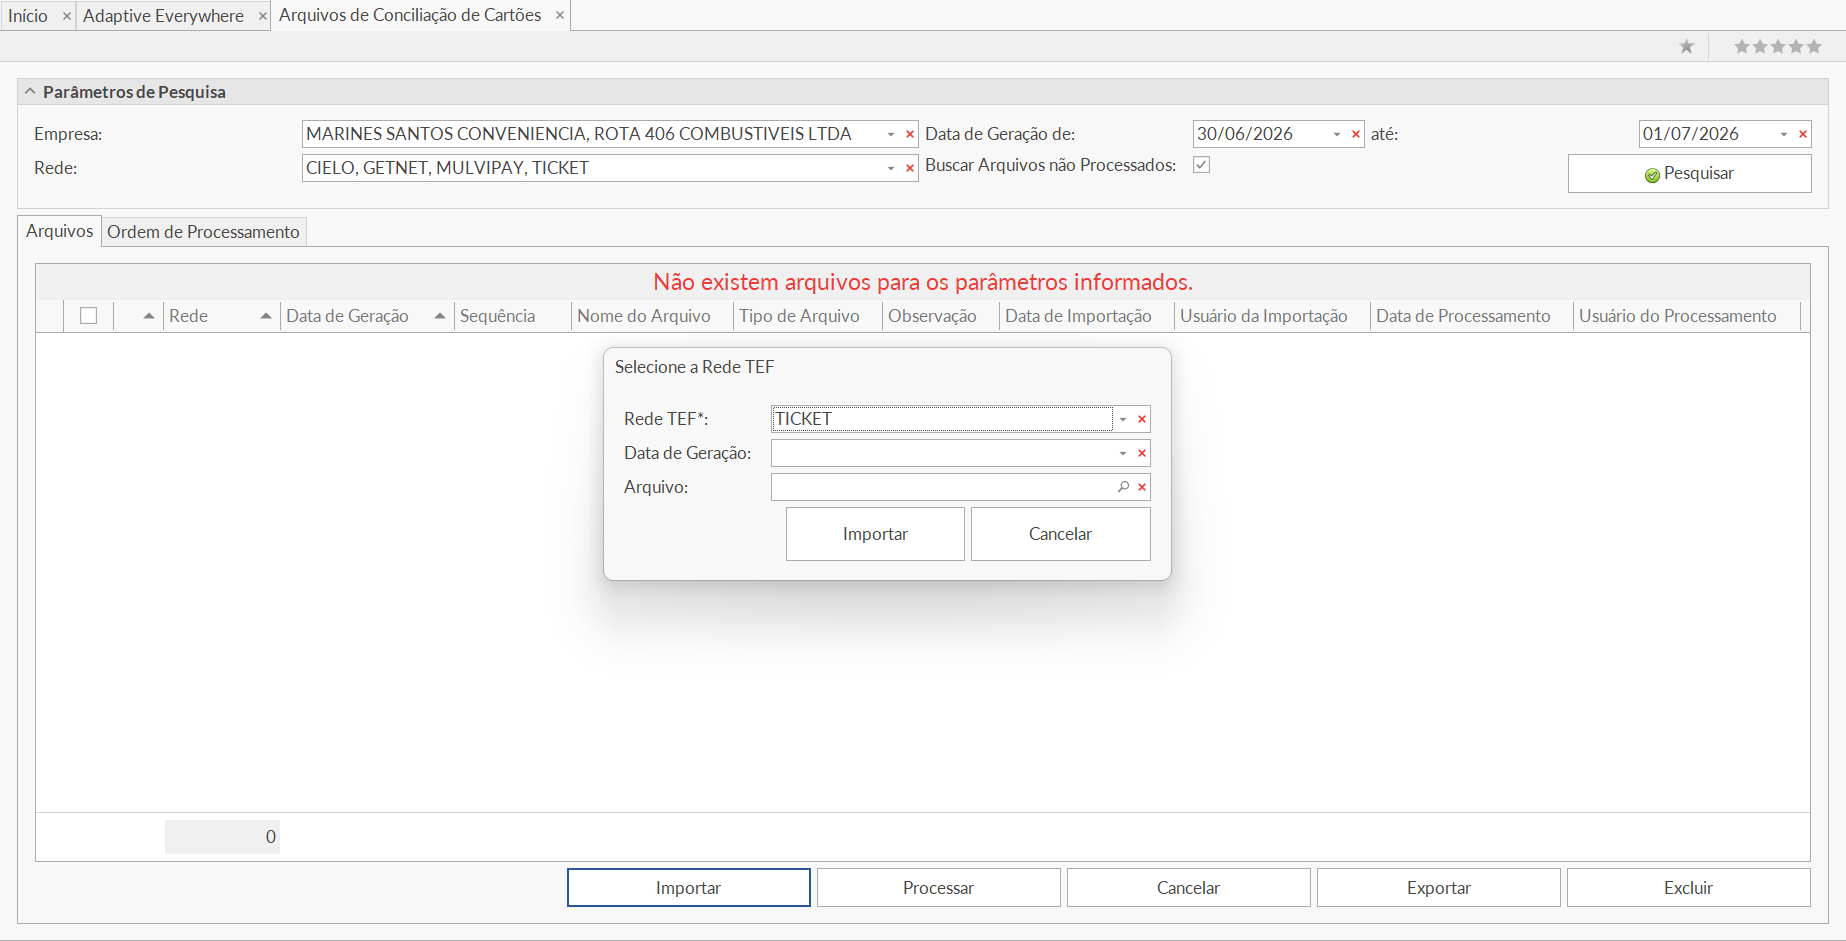
Task: Open the Empresa dropdown arrow
Action: [x=891, y=134]
